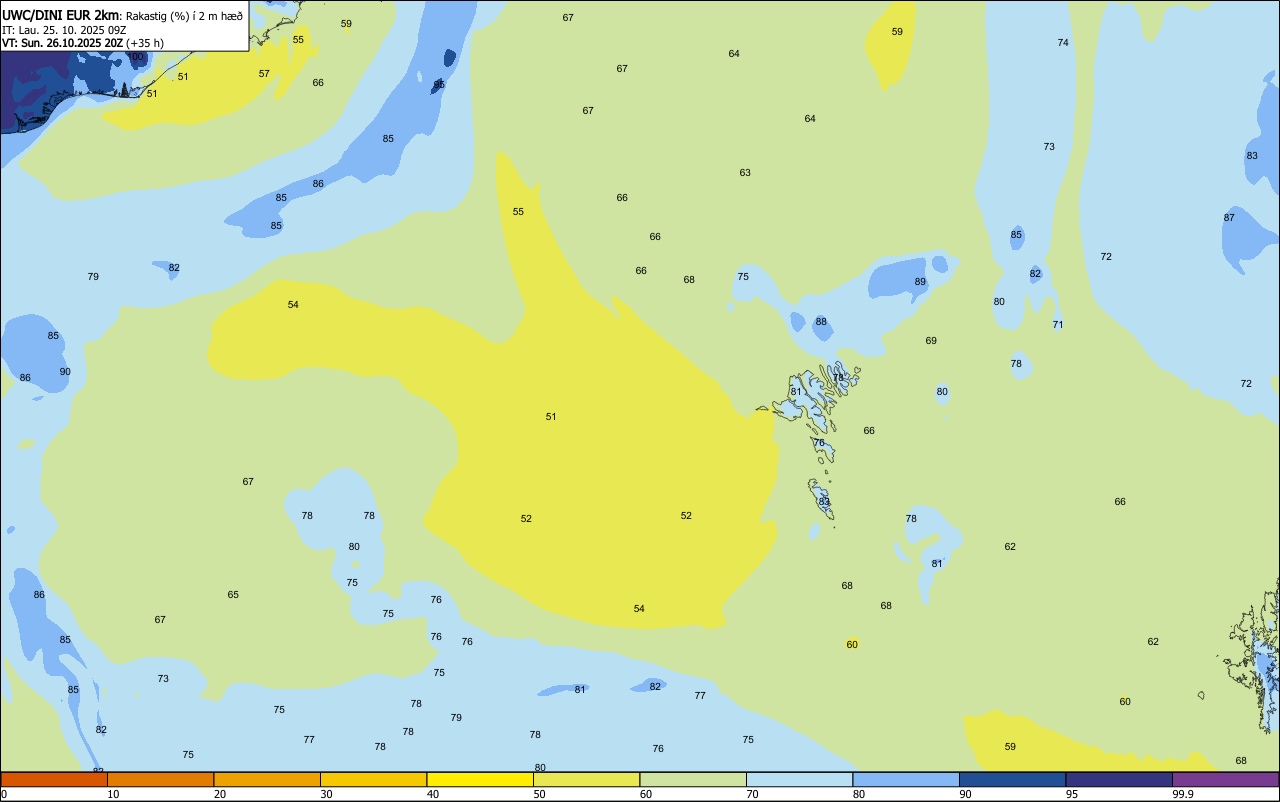1280x802 pixels.
Task: Click the humidity value 88 on the map
Action: pos(821,322)
